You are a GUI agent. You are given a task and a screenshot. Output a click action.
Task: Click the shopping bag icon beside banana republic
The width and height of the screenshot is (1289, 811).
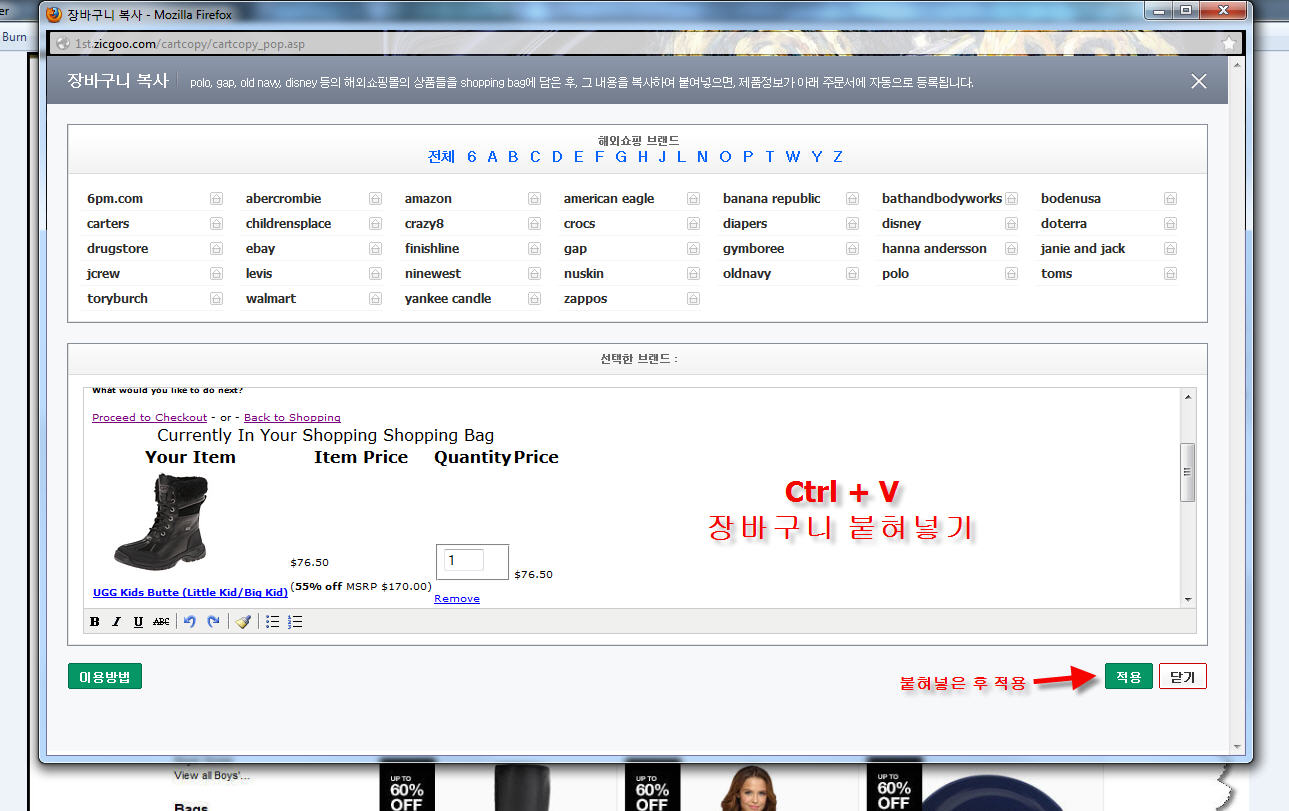(852, 199)
